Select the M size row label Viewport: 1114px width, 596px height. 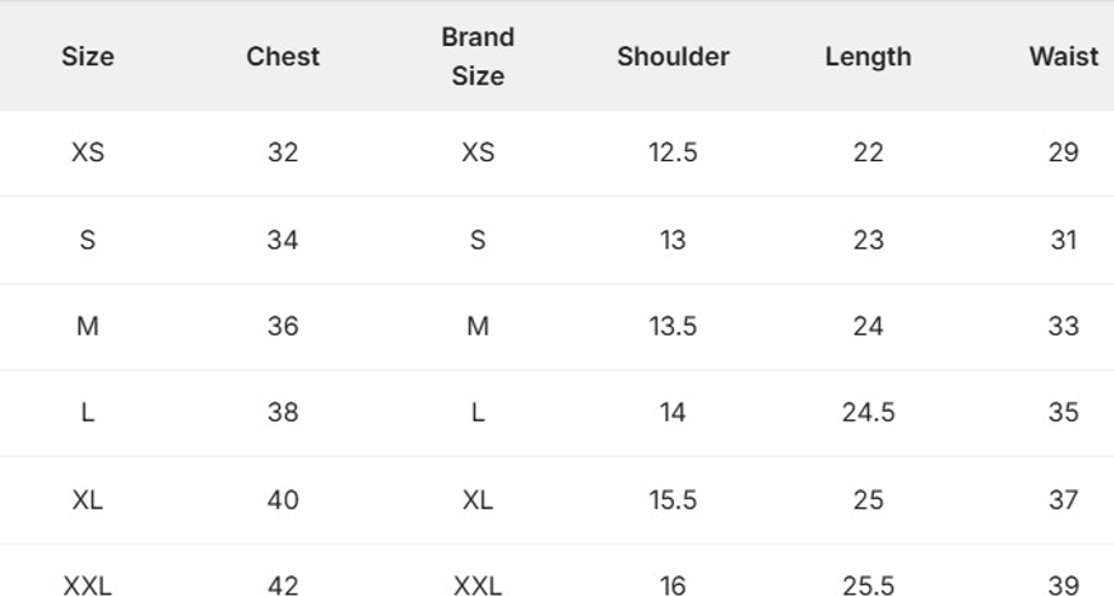pyautogui.click(x=87, y=326)
